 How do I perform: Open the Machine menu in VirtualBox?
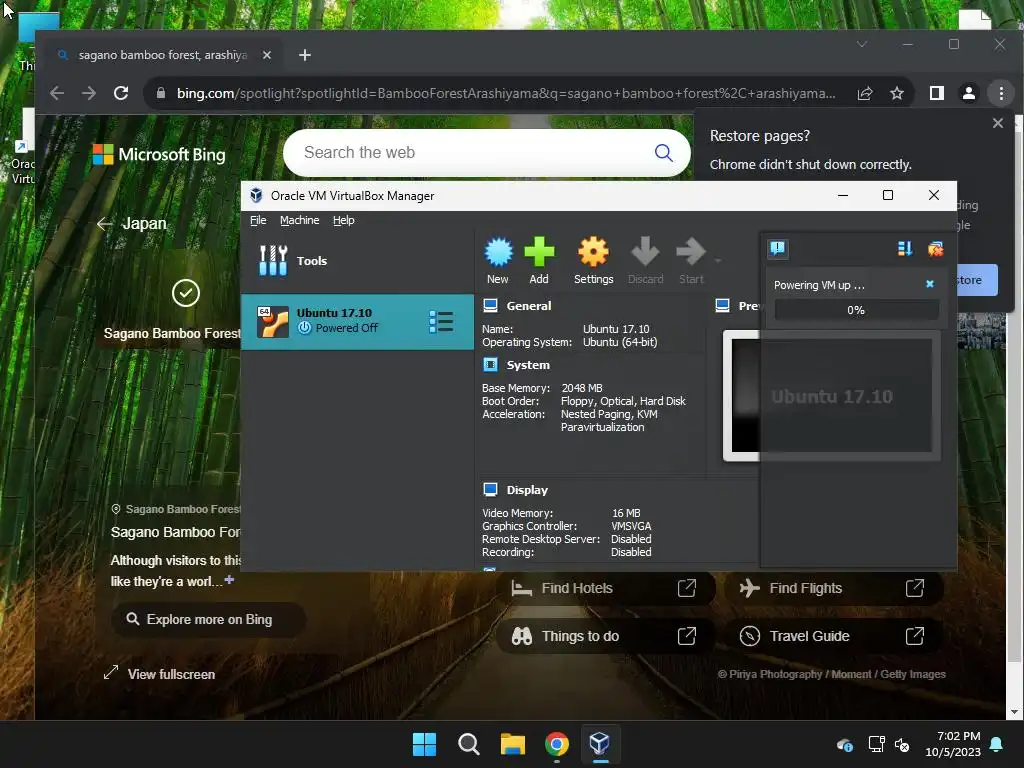(x=300, y=220)
